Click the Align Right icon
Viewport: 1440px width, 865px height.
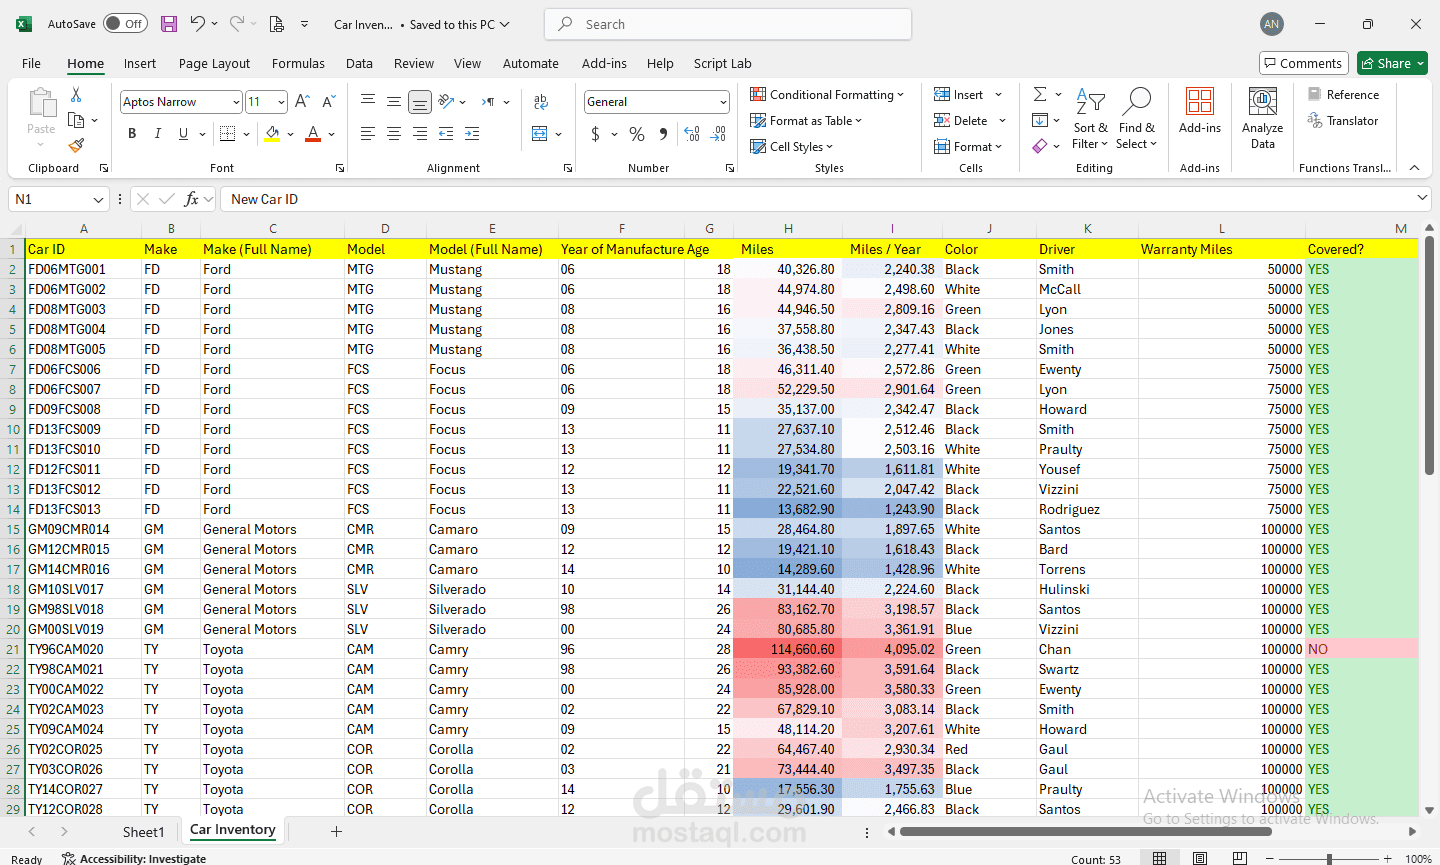tap(420, 134)
